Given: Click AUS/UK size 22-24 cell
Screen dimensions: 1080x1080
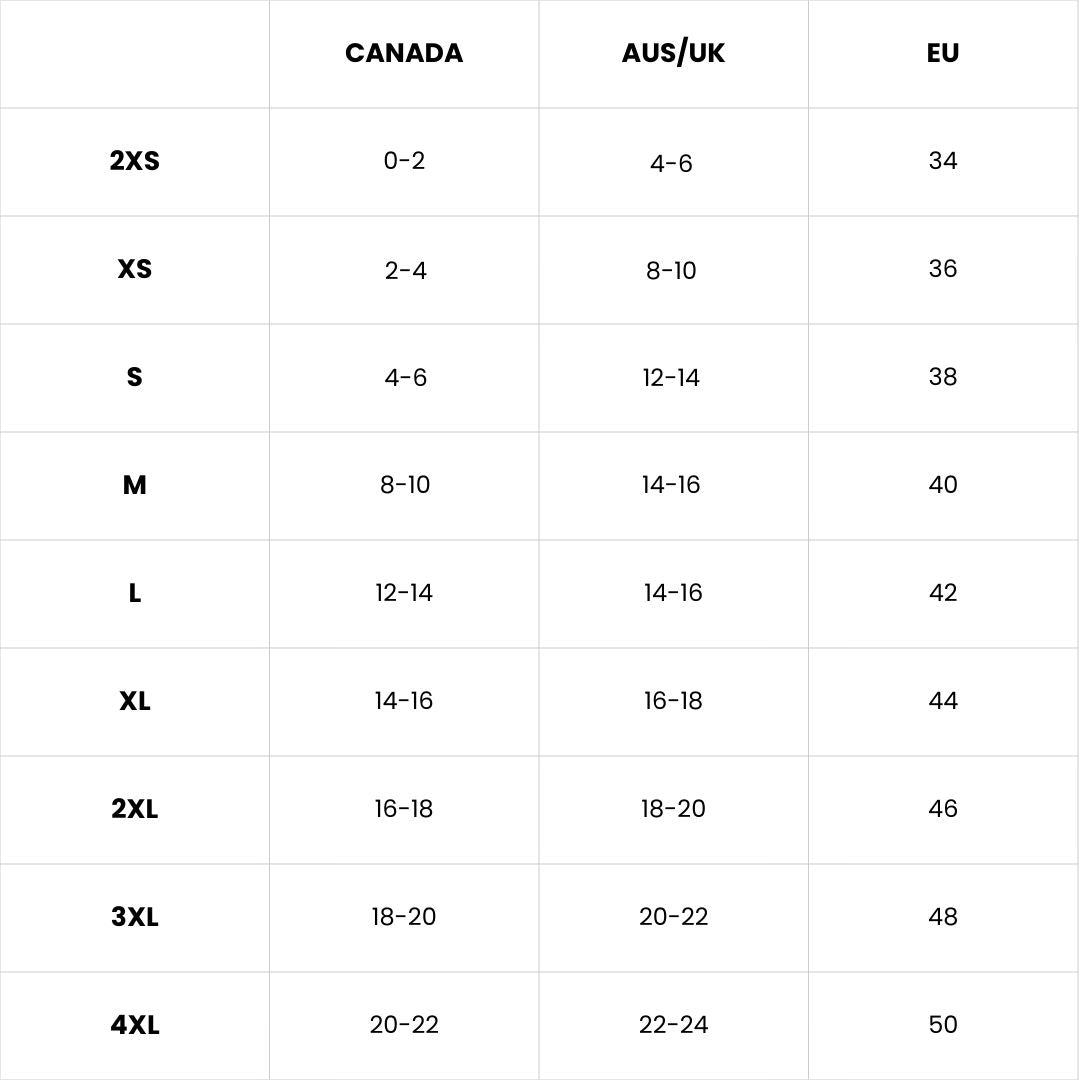Looking at the screenshot, I should coord(673,1025).
